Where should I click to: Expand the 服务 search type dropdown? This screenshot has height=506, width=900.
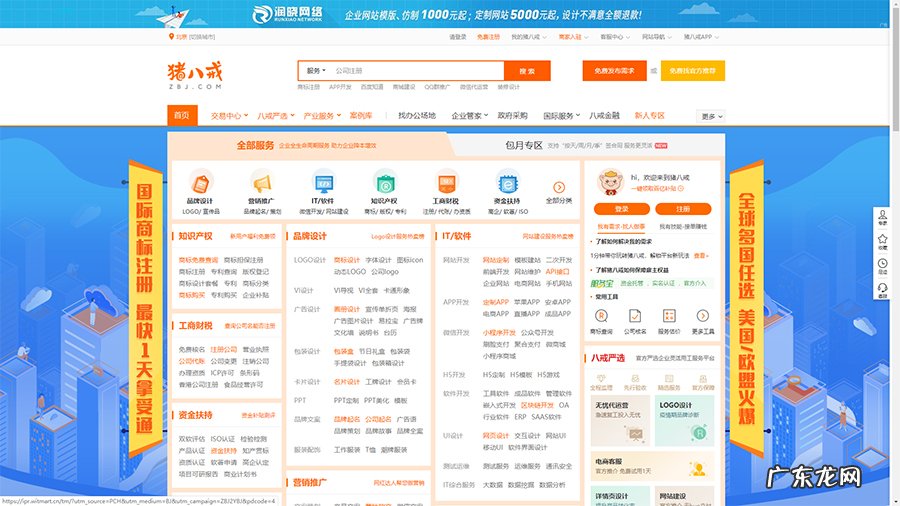(x=316, y=71)
